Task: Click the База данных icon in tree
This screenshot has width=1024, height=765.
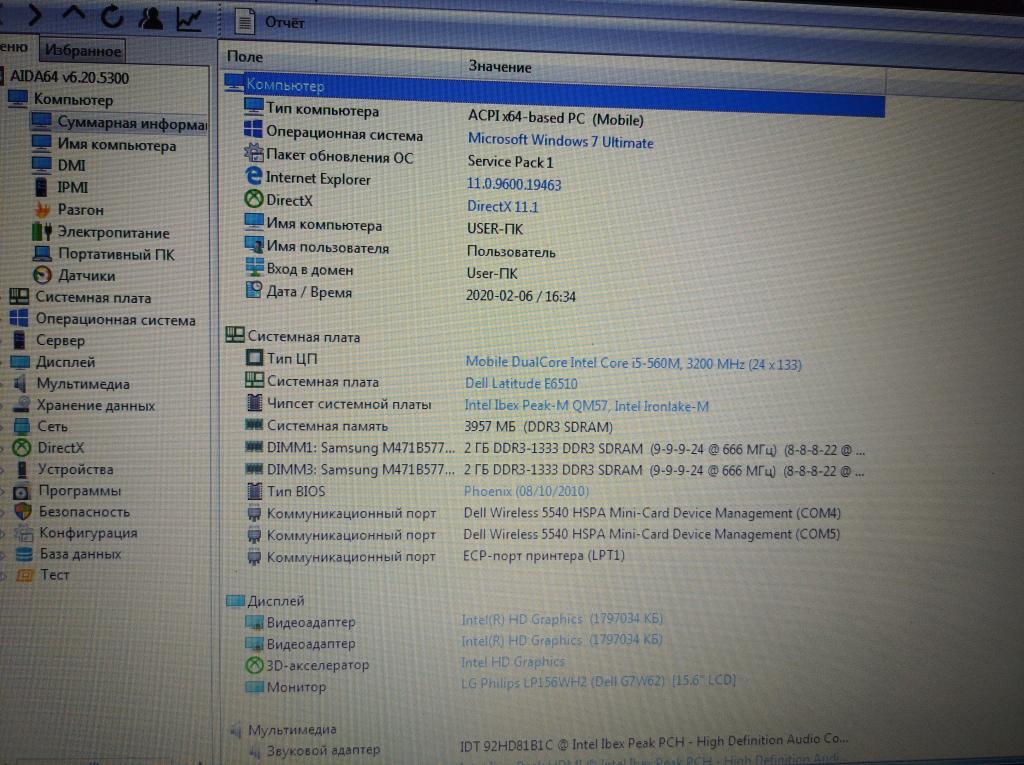Action: pyautogui.click(x=24, y=554)
